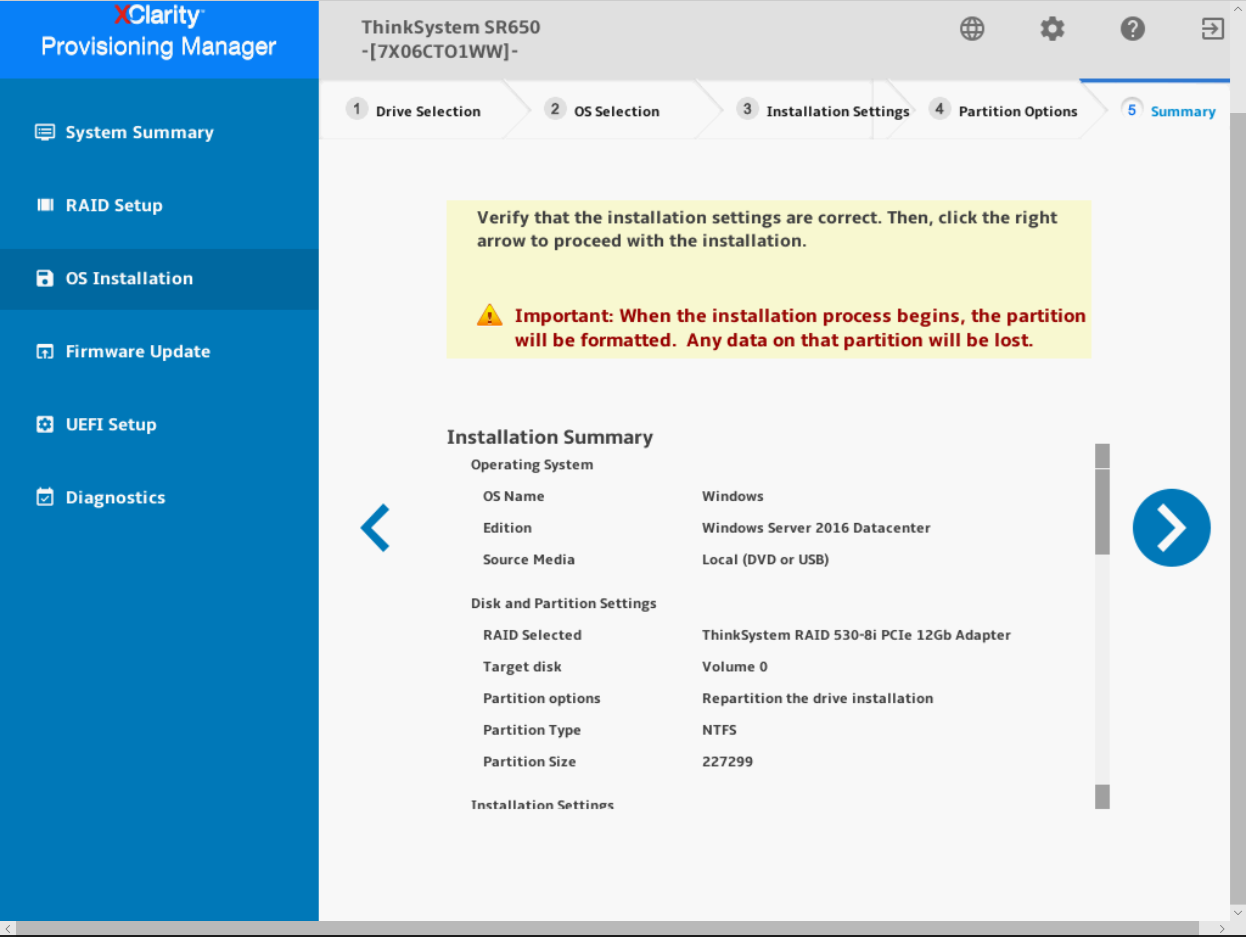1246x937 pixels.
Task: Go to step 1 Drive Selection
Action: [x=414, y=111]
